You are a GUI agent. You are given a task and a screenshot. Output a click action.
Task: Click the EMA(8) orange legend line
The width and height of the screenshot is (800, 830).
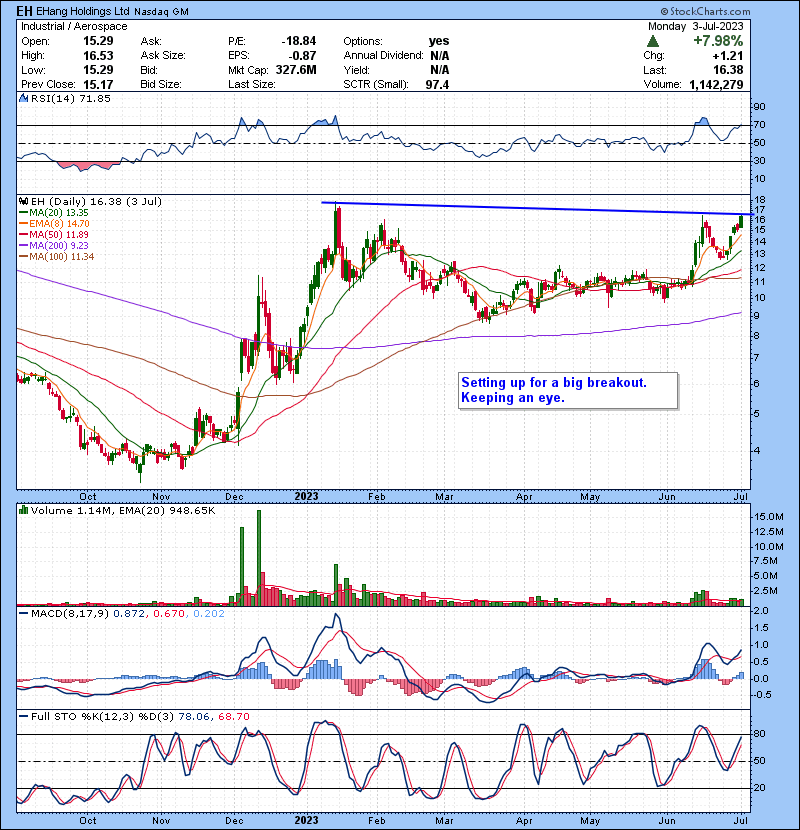(x=23, y=224)
